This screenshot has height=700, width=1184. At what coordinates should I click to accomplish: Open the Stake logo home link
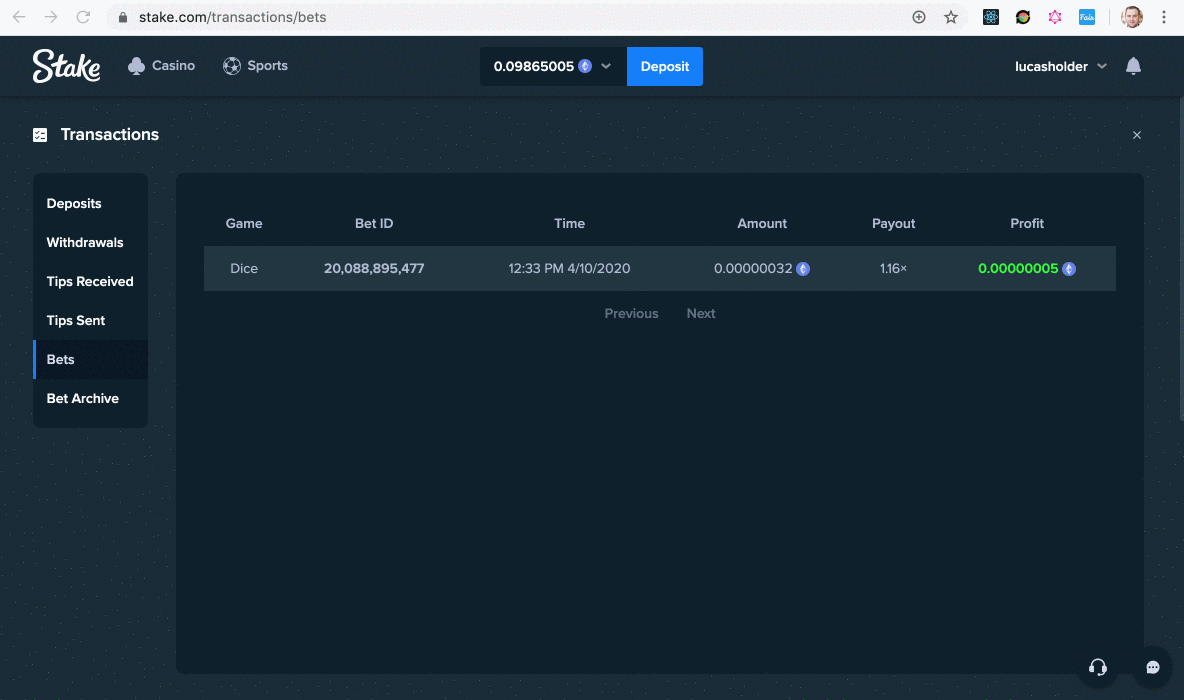click(66, 66)
